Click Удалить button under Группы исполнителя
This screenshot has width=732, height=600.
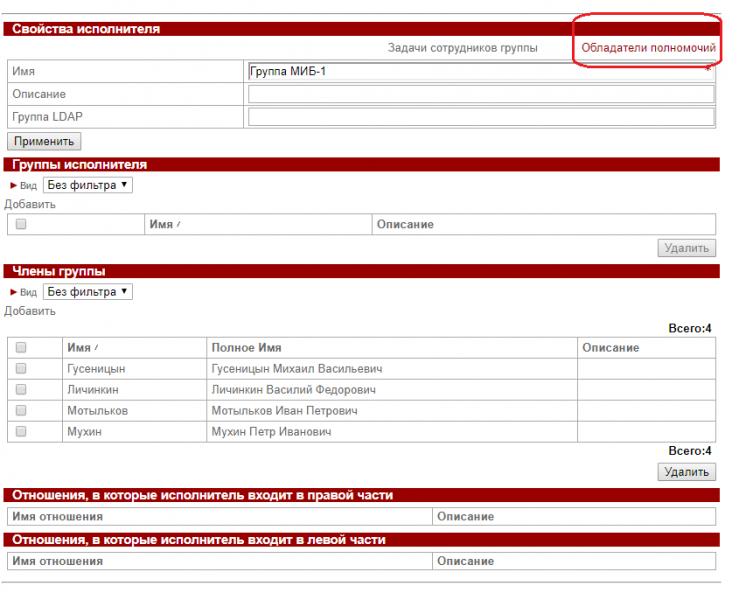tap(686, 248)
